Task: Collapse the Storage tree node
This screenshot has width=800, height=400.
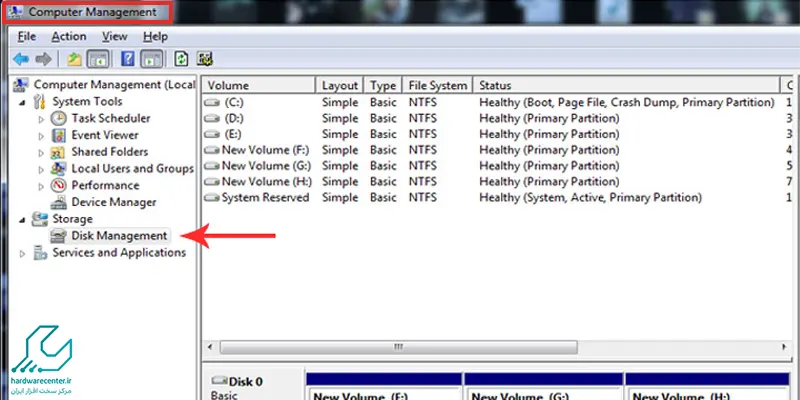Action: (22, 219)
